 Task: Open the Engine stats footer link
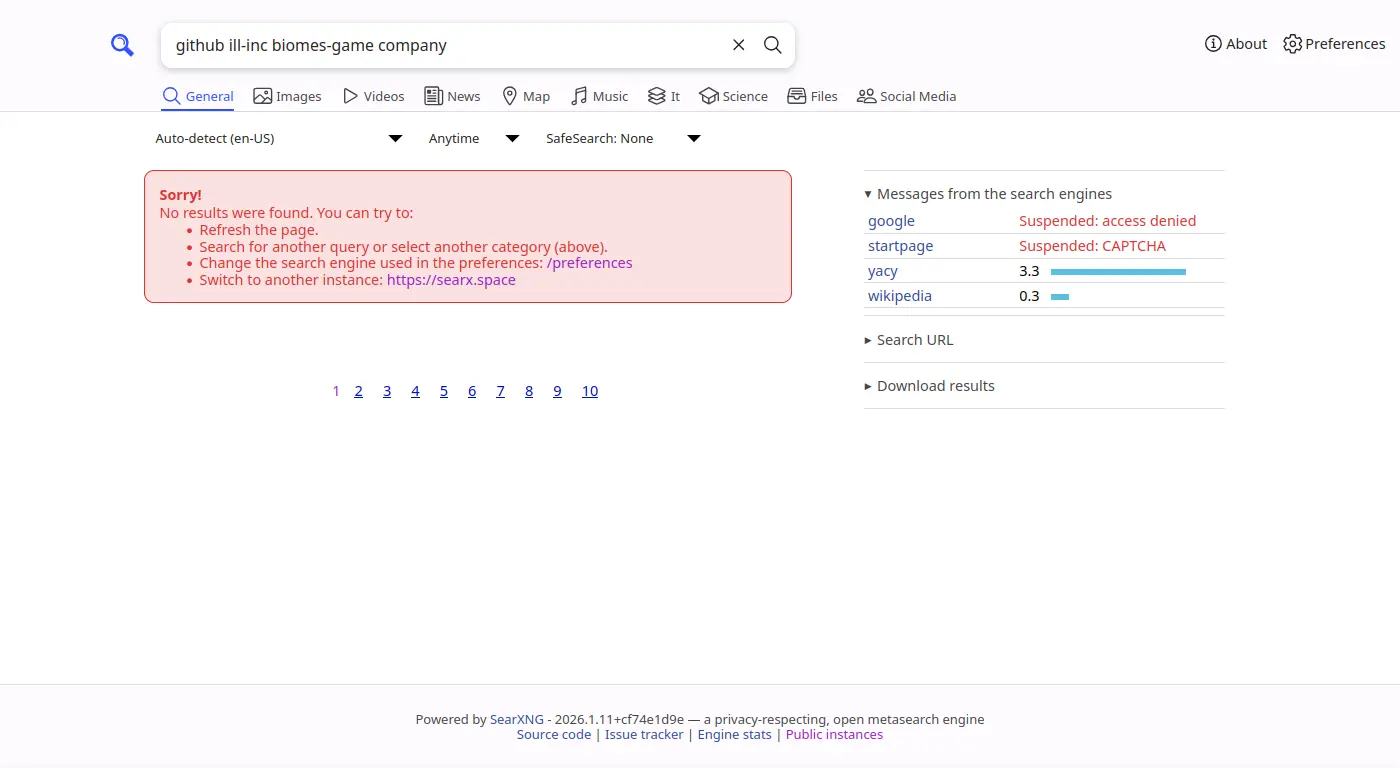point(735,735)
